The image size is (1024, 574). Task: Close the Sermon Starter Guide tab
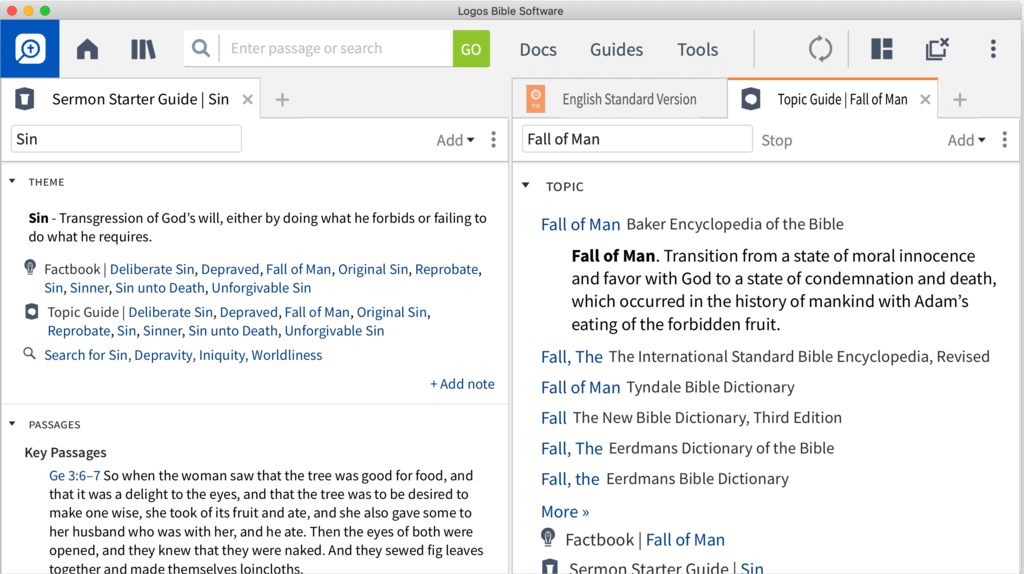[x=248, y=100]
